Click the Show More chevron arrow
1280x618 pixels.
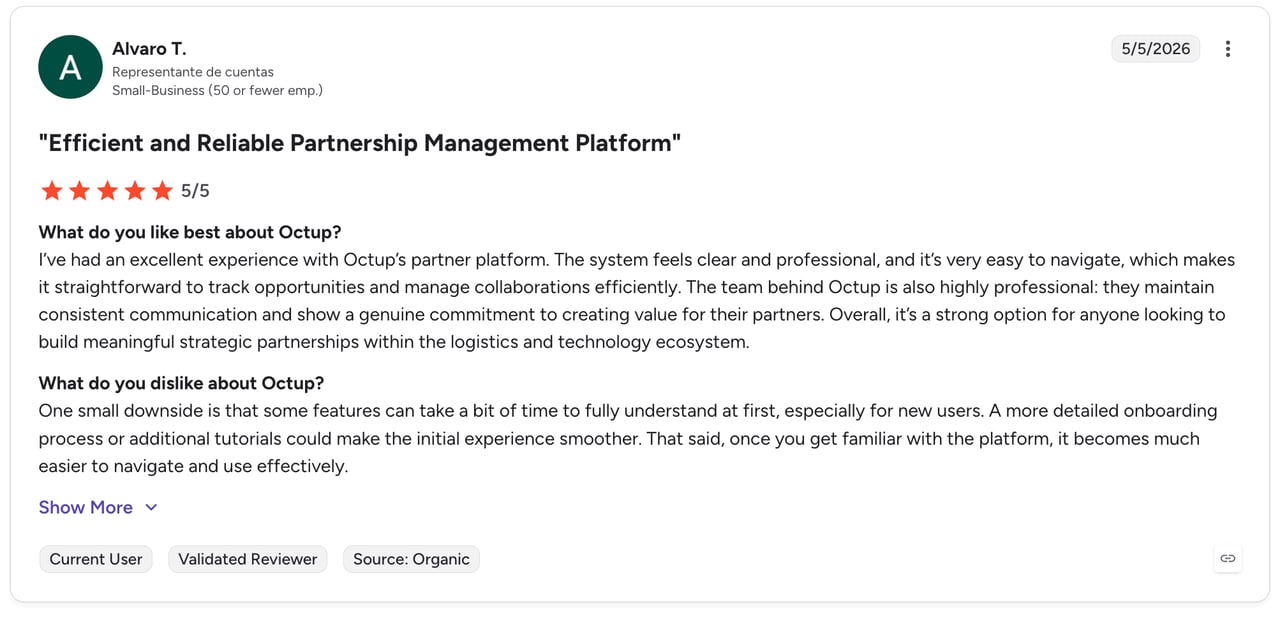coord(151,507)
